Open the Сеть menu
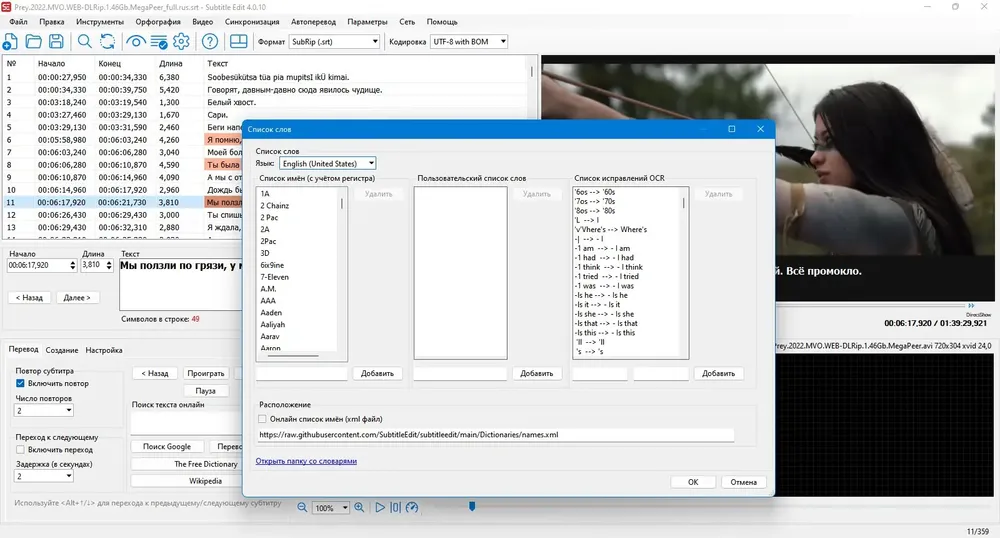1000x538 pixels. pos(407,22)
